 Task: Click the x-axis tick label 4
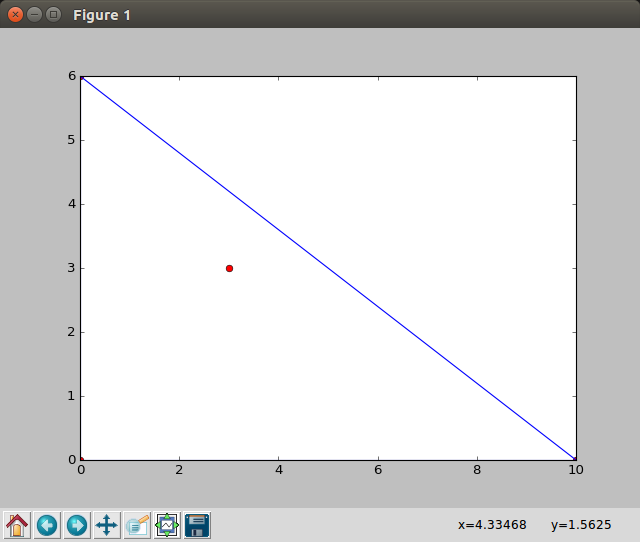279,470
